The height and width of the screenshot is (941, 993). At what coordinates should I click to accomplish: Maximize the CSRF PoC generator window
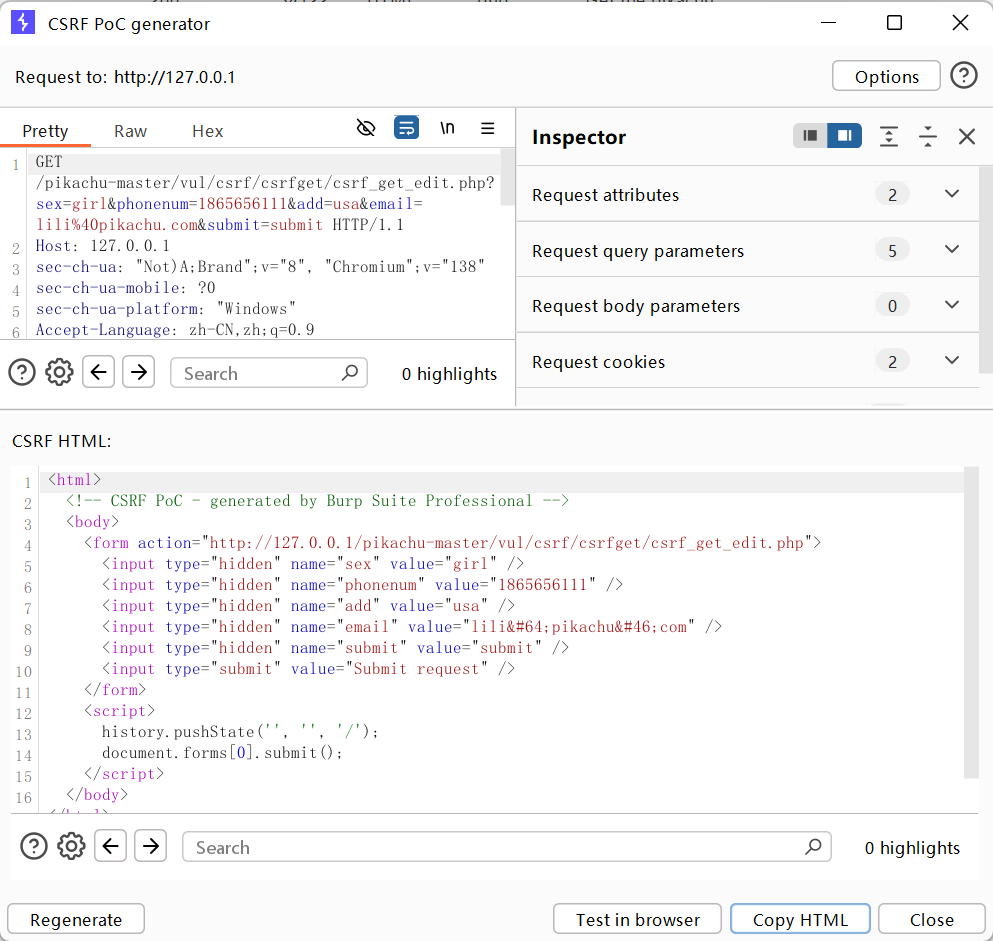click(x=894, y=23)
